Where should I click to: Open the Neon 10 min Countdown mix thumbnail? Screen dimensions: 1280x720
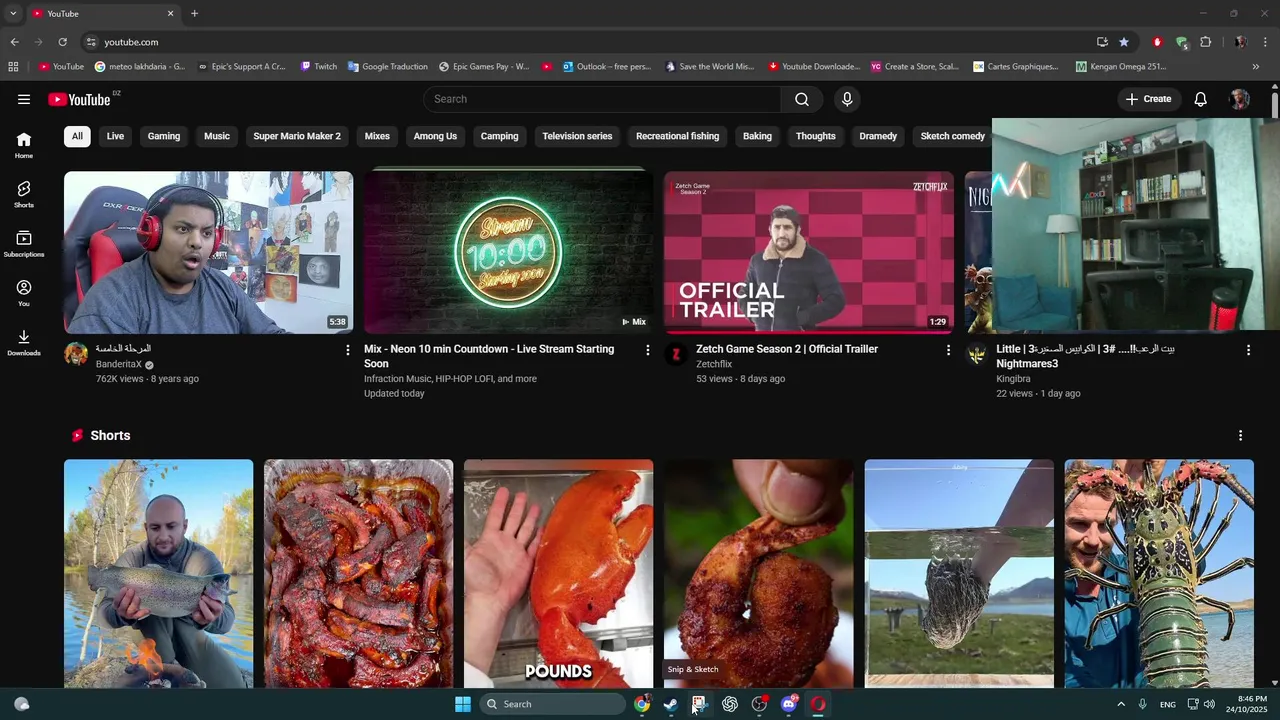click(508, 252)
